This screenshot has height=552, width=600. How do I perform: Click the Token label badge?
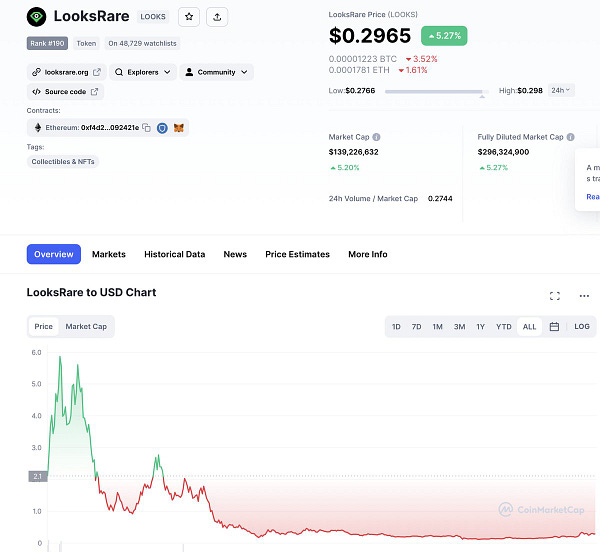(x=86, y=43)
